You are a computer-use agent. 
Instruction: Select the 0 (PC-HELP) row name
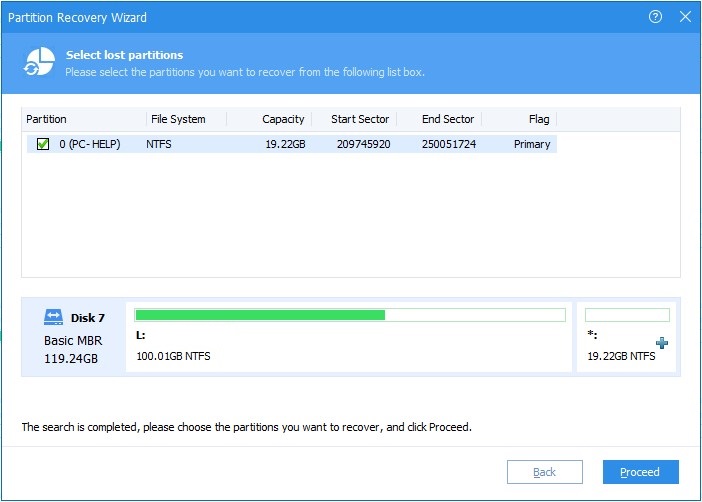pyautogui.click(x=90, y=144)
